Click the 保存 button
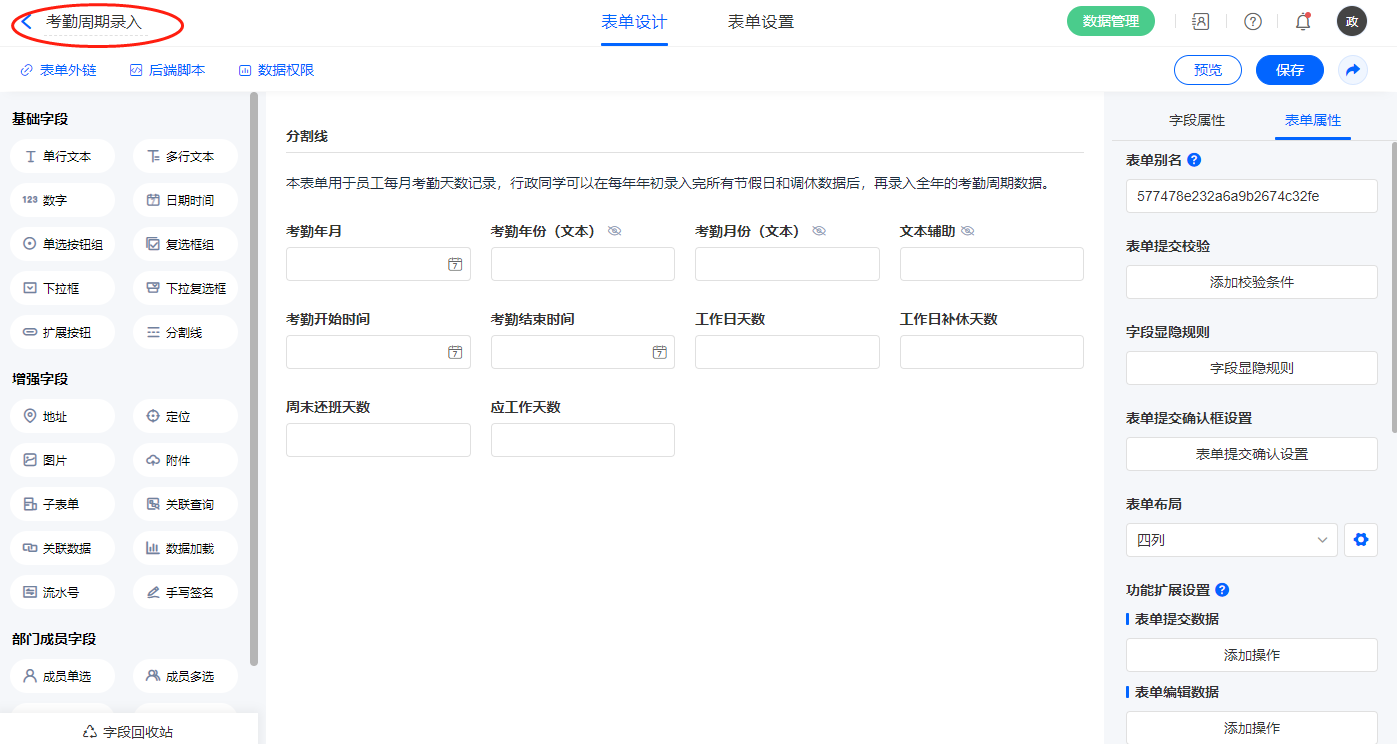Screen dimensions: 1397x744 coord(1289,70)
